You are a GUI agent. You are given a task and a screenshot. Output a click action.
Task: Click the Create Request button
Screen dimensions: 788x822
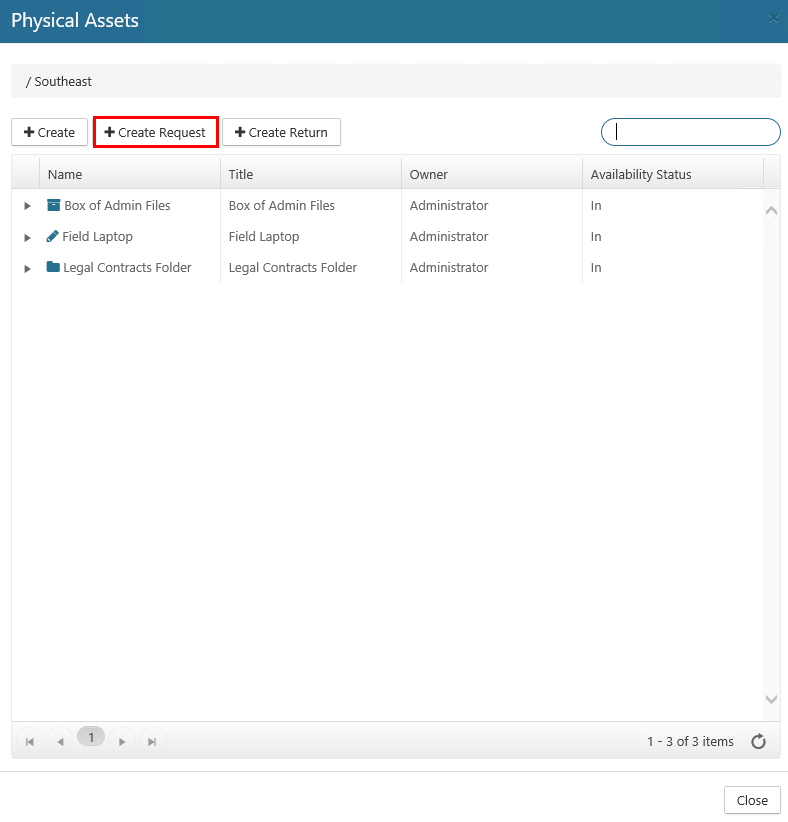[155, 132]
